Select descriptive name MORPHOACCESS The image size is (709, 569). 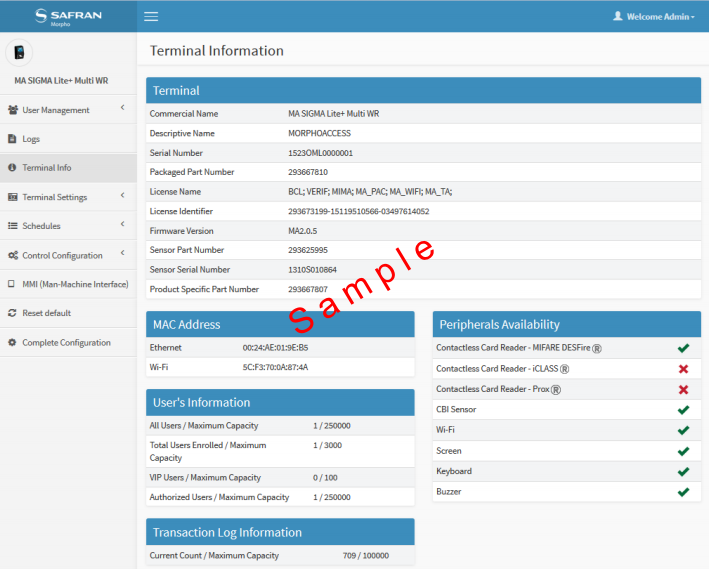[319, 133]
